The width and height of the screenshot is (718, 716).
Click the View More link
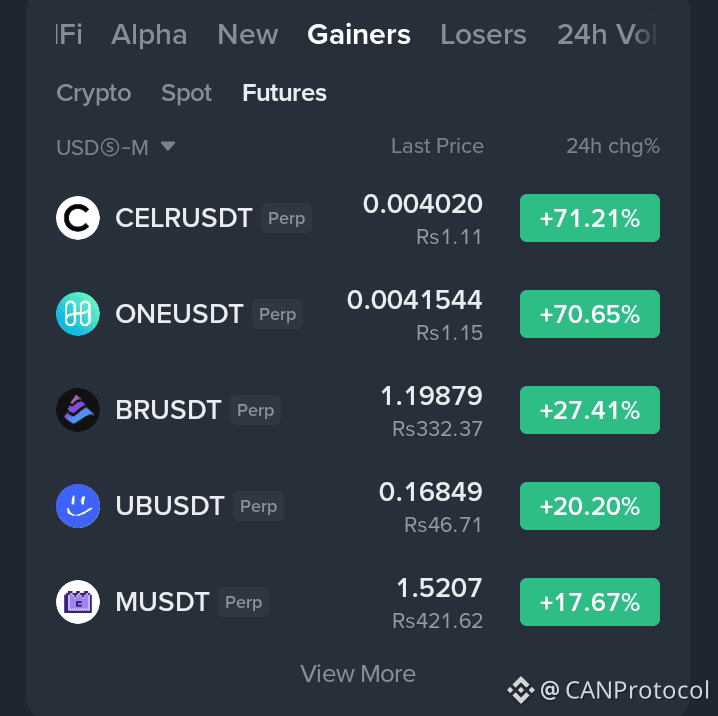(x=358, y=674)
